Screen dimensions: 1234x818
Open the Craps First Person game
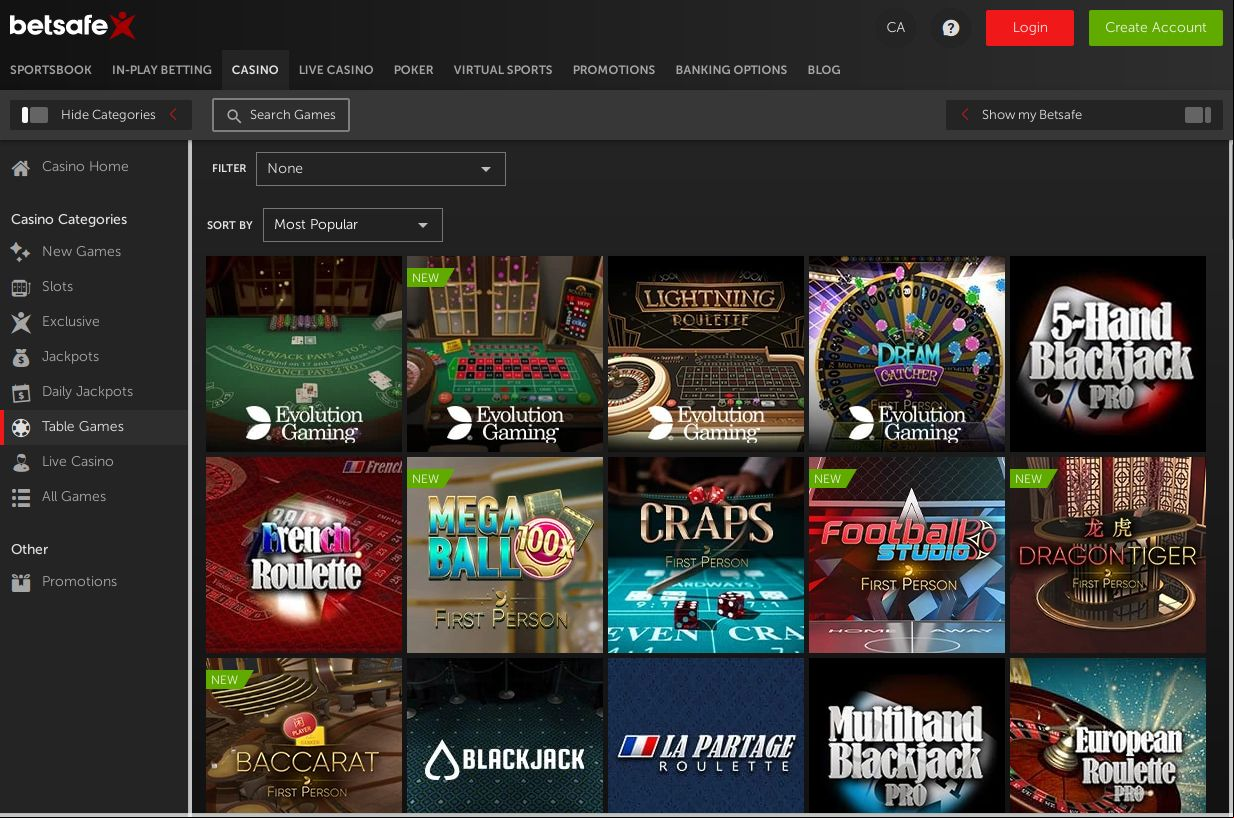[x=706, y=555]
